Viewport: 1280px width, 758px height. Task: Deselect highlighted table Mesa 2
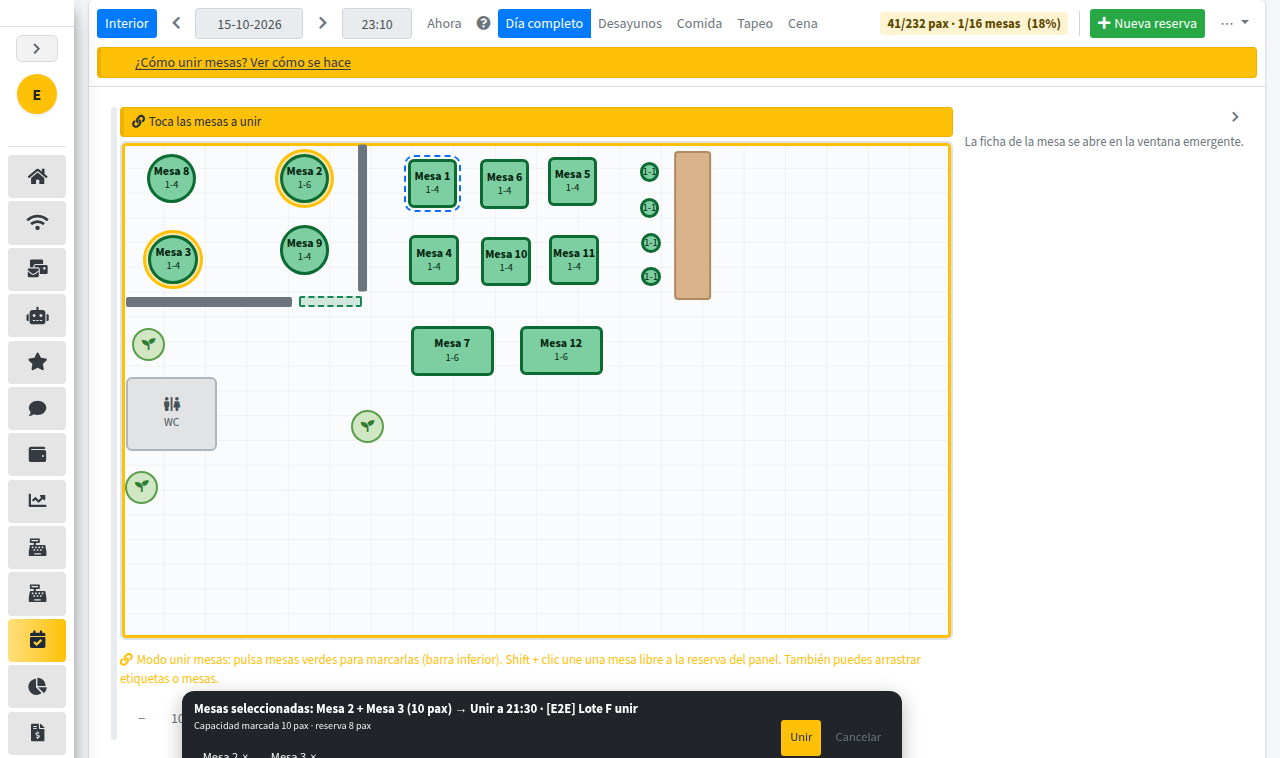[305, 178]
